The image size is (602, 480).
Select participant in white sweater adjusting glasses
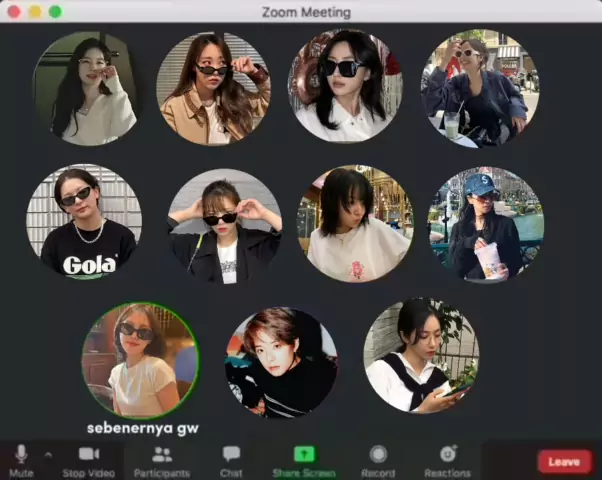(x=87, y=88)
